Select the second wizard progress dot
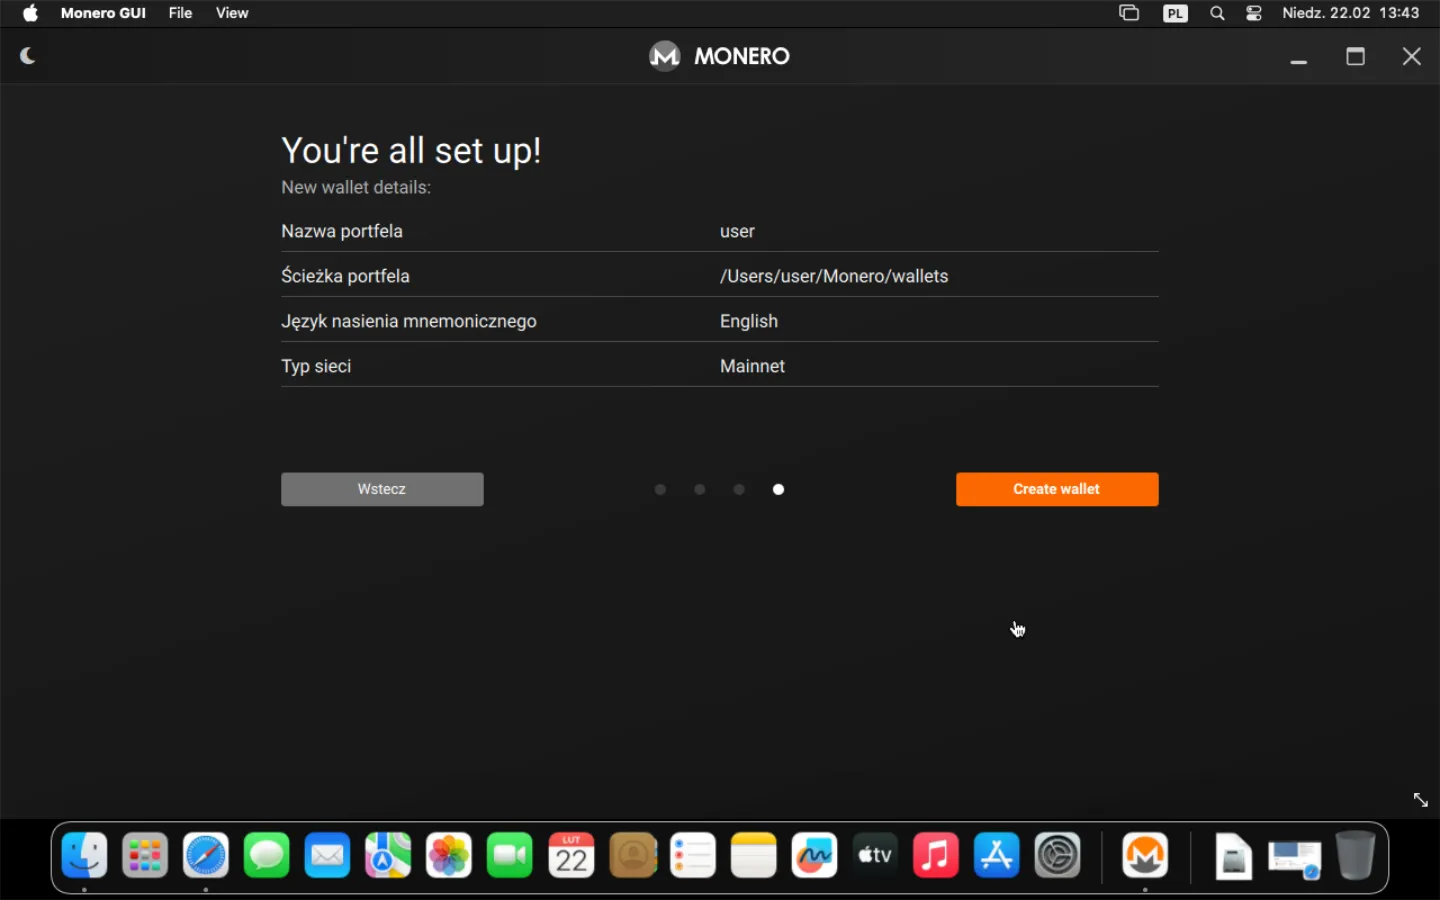Viewport: 1440px width, 900px height. click(700, 489)
